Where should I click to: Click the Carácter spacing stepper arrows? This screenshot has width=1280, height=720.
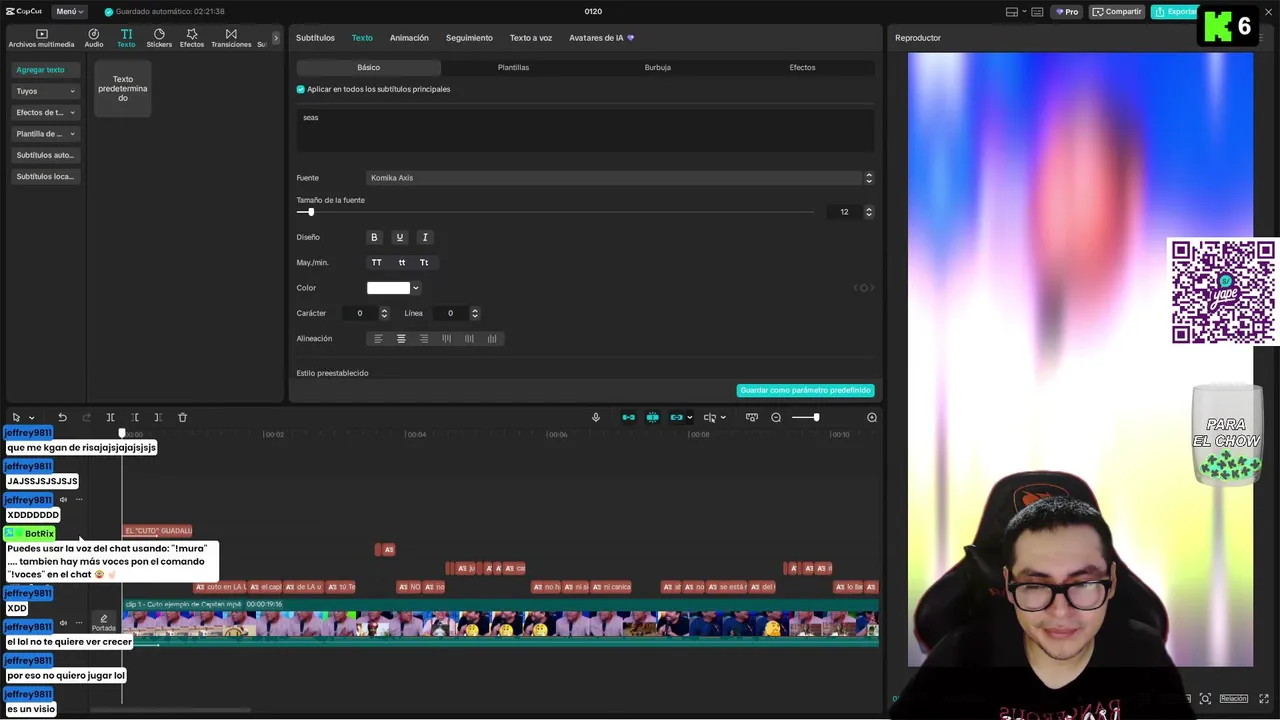click(384, 313)
